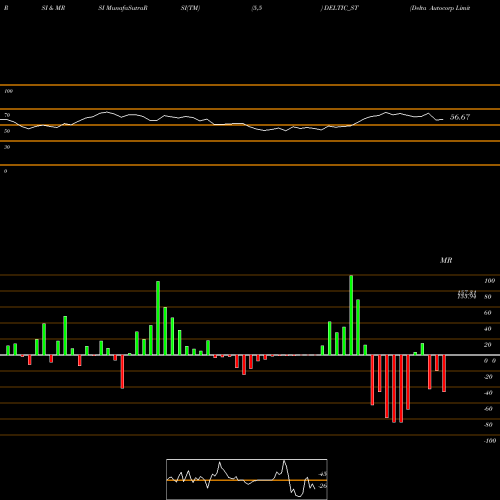500x500 pixels.
Task: Click the 0 label on RSI axis
Action: (5, 171)
